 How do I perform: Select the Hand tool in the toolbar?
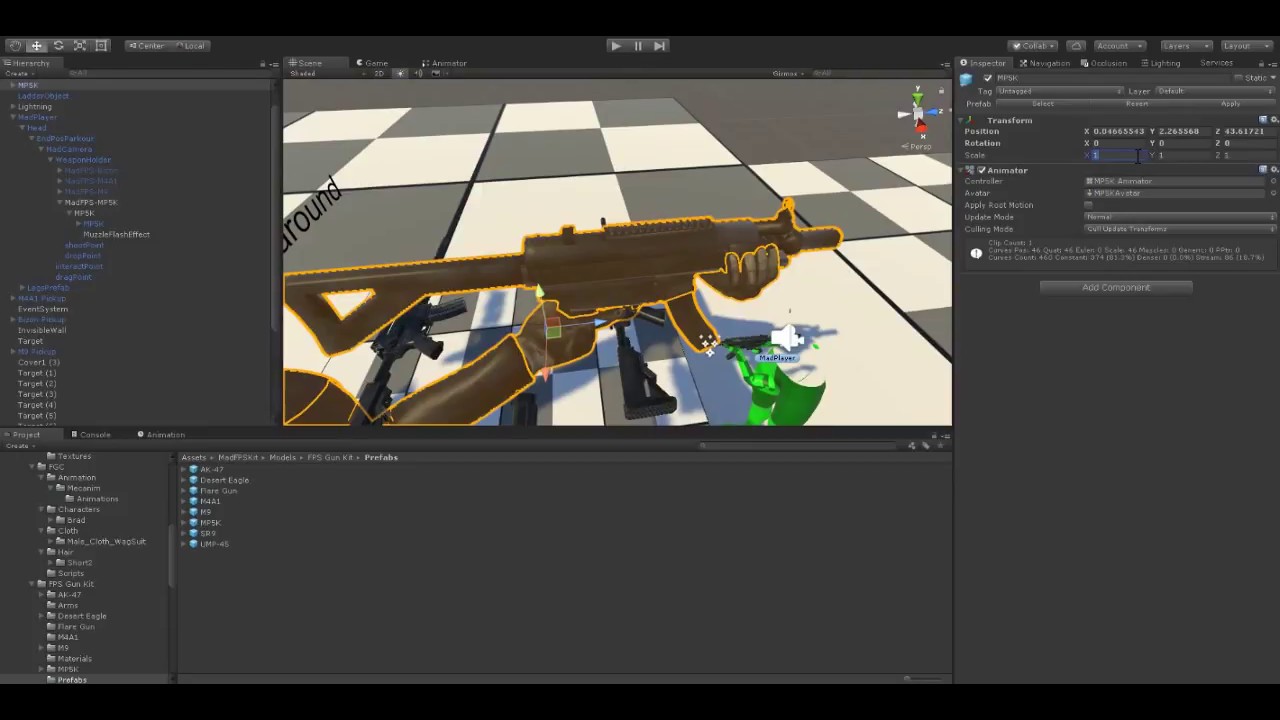tap(15, 46)
